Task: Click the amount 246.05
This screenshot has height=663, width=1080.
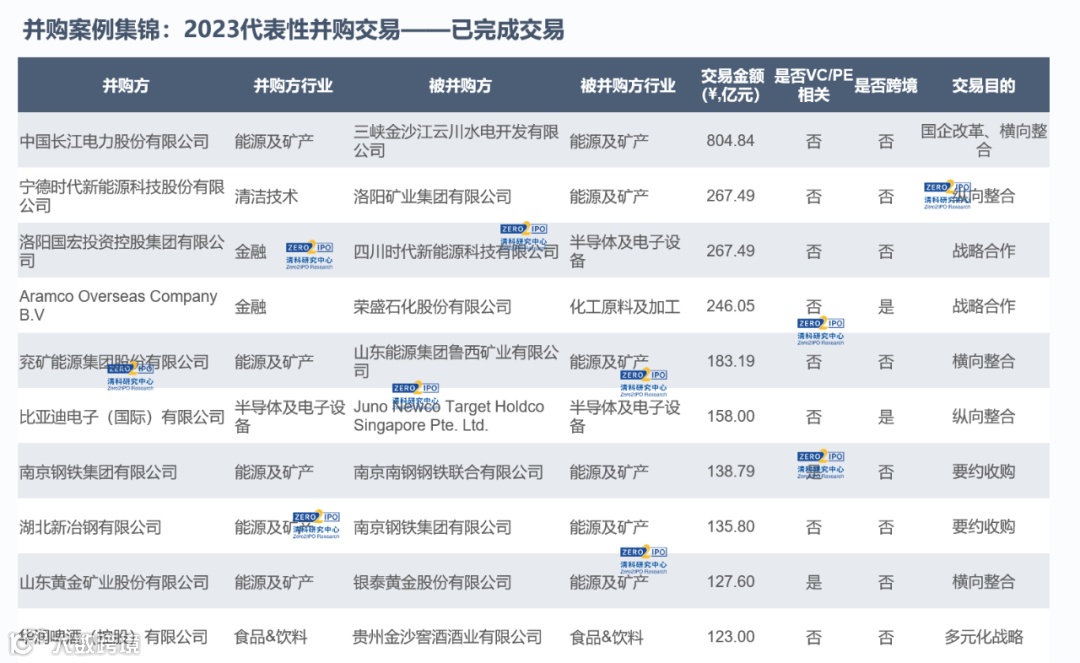Action: tap(731, 306)
